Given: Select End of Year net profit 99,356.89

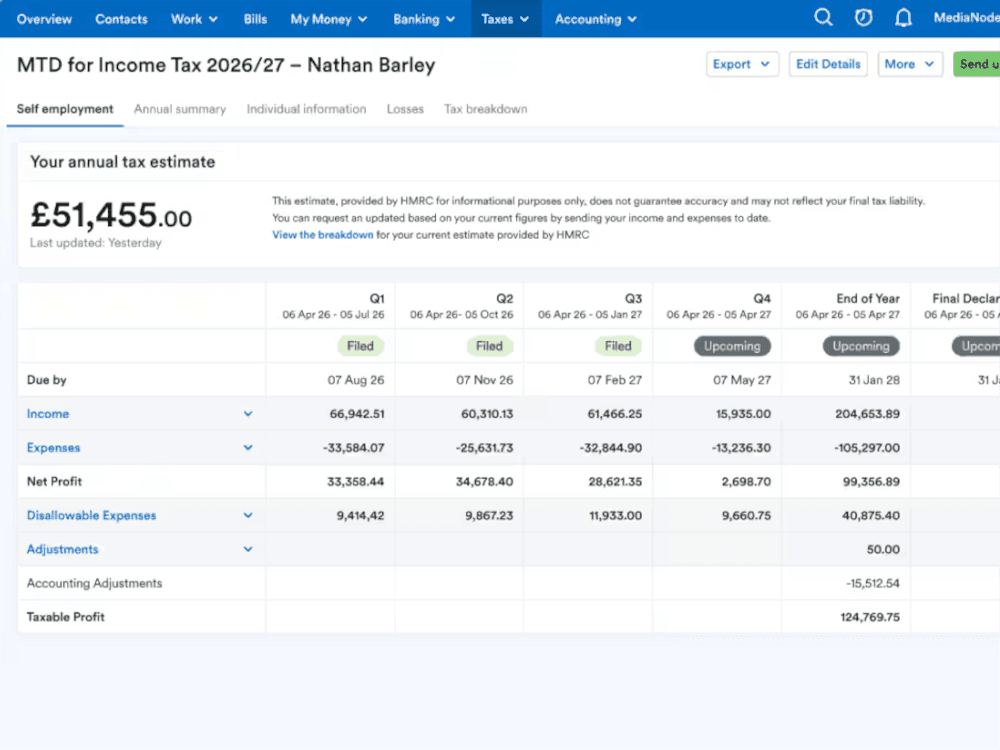Looking at the screenshot, I should [x=871, y=482].
